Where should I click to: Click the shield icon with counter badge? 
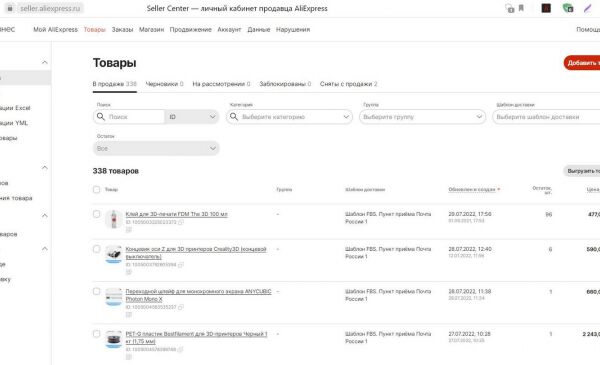509,8
